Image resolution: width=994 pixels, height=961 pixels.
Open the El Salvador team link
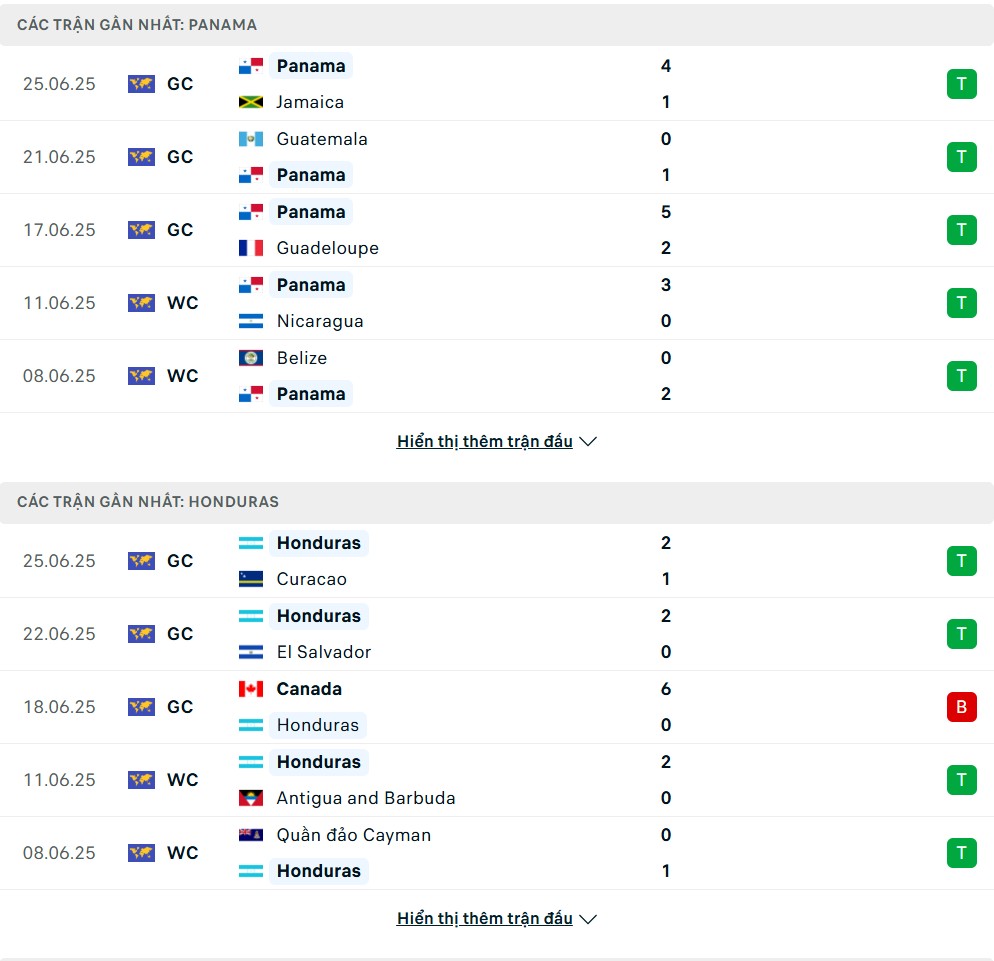323,652
